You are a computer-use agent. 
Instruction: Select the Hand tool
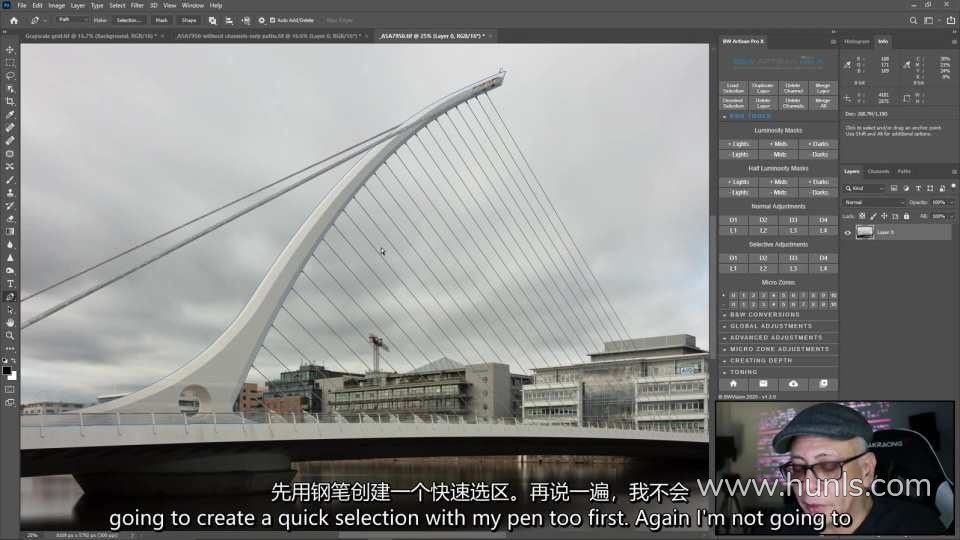(x=10, y=323)
